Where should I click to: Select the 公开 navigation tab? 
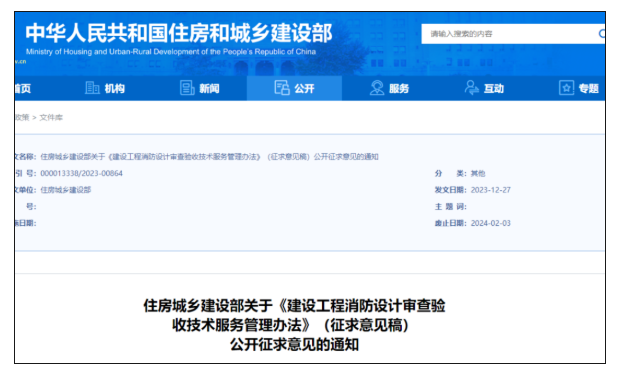coord(295,88)
